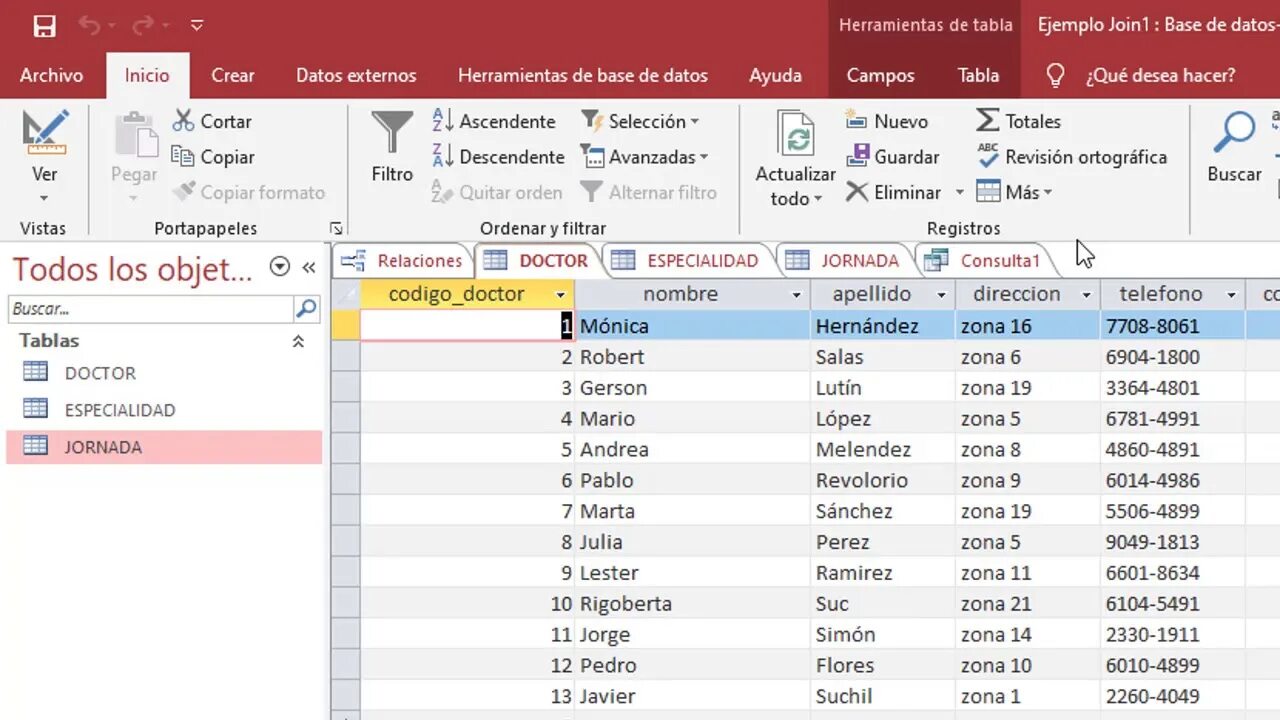Screen dimensions: 1280x720
Task: Open Customize Quick Access Toolbar dropdown
Action: (x=197, y=25)
